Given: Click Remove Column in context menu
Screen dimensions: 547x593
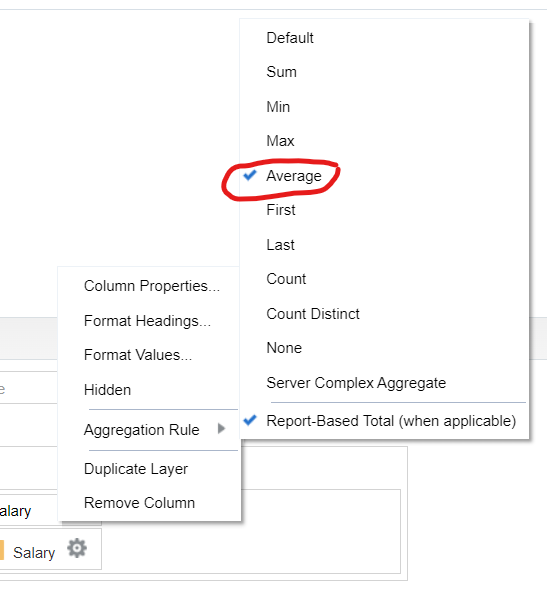Looking at the screenshot, I should (139, 503).
